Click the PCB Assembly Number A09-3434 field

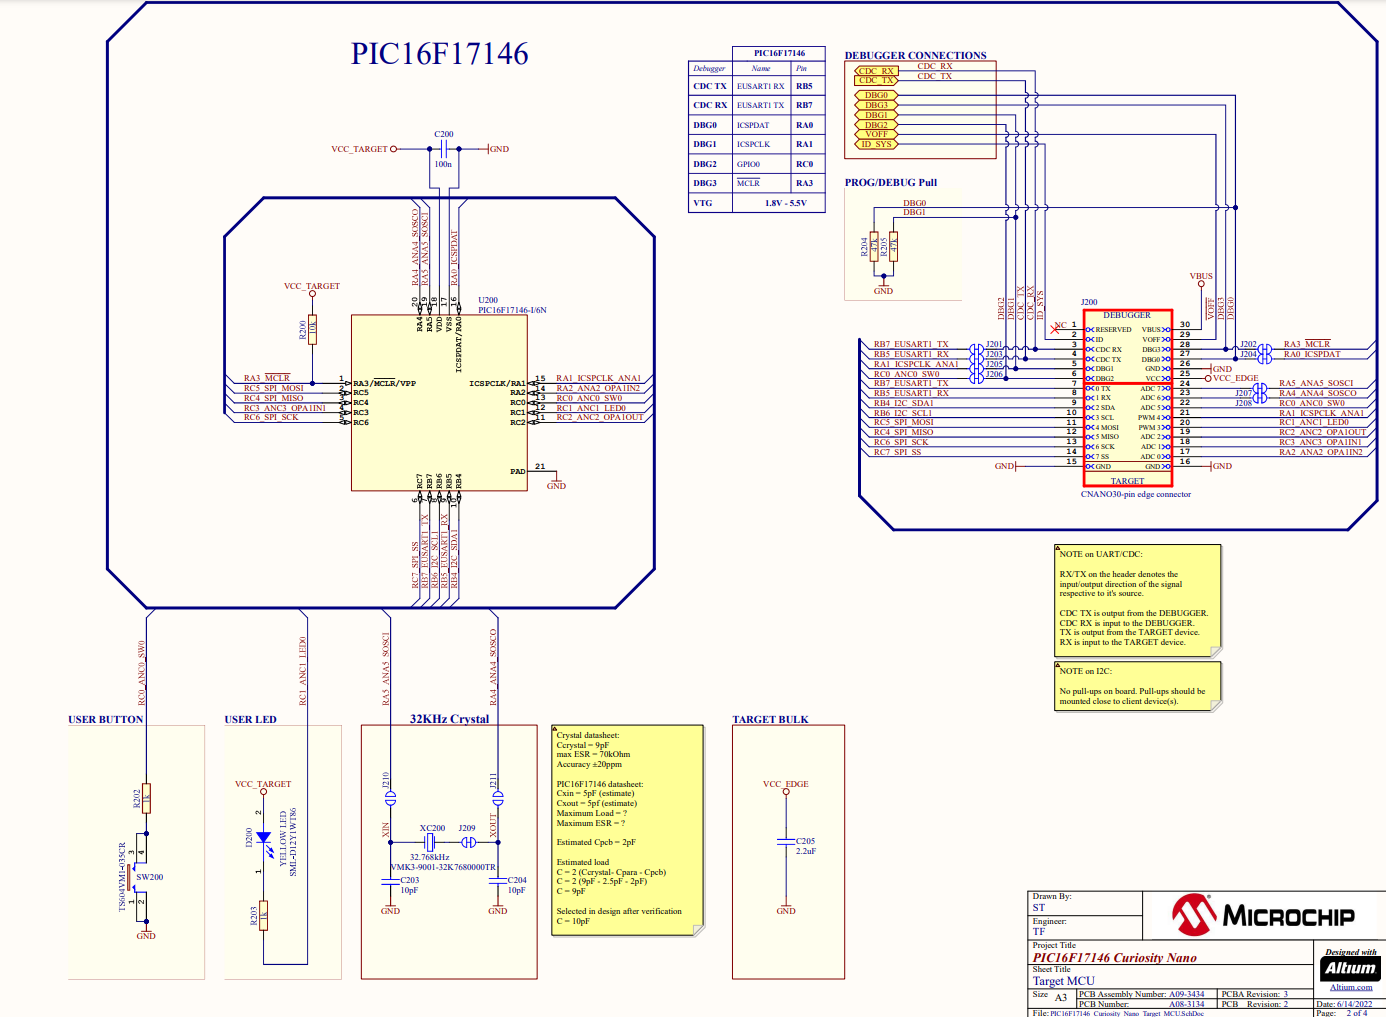[x=1147, y=994]
